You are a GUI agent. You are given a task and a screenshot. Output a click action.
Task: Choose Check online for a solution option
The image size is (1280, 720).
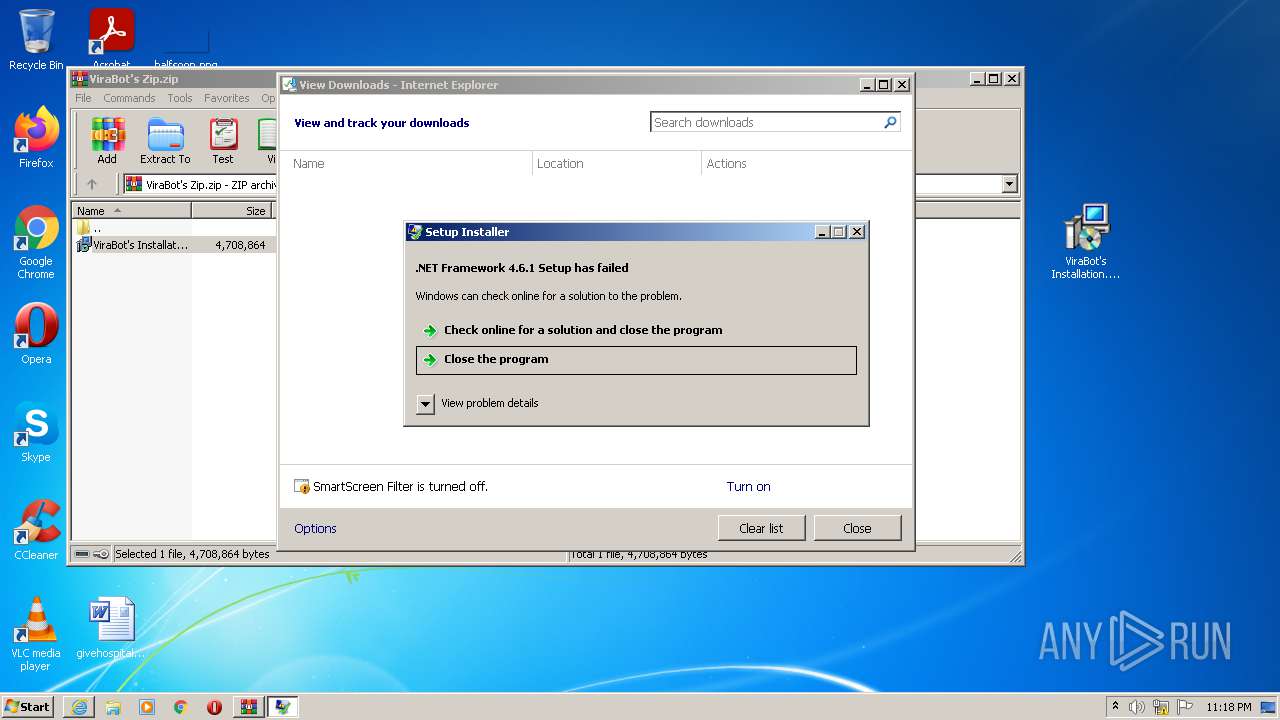pos(636,330)
